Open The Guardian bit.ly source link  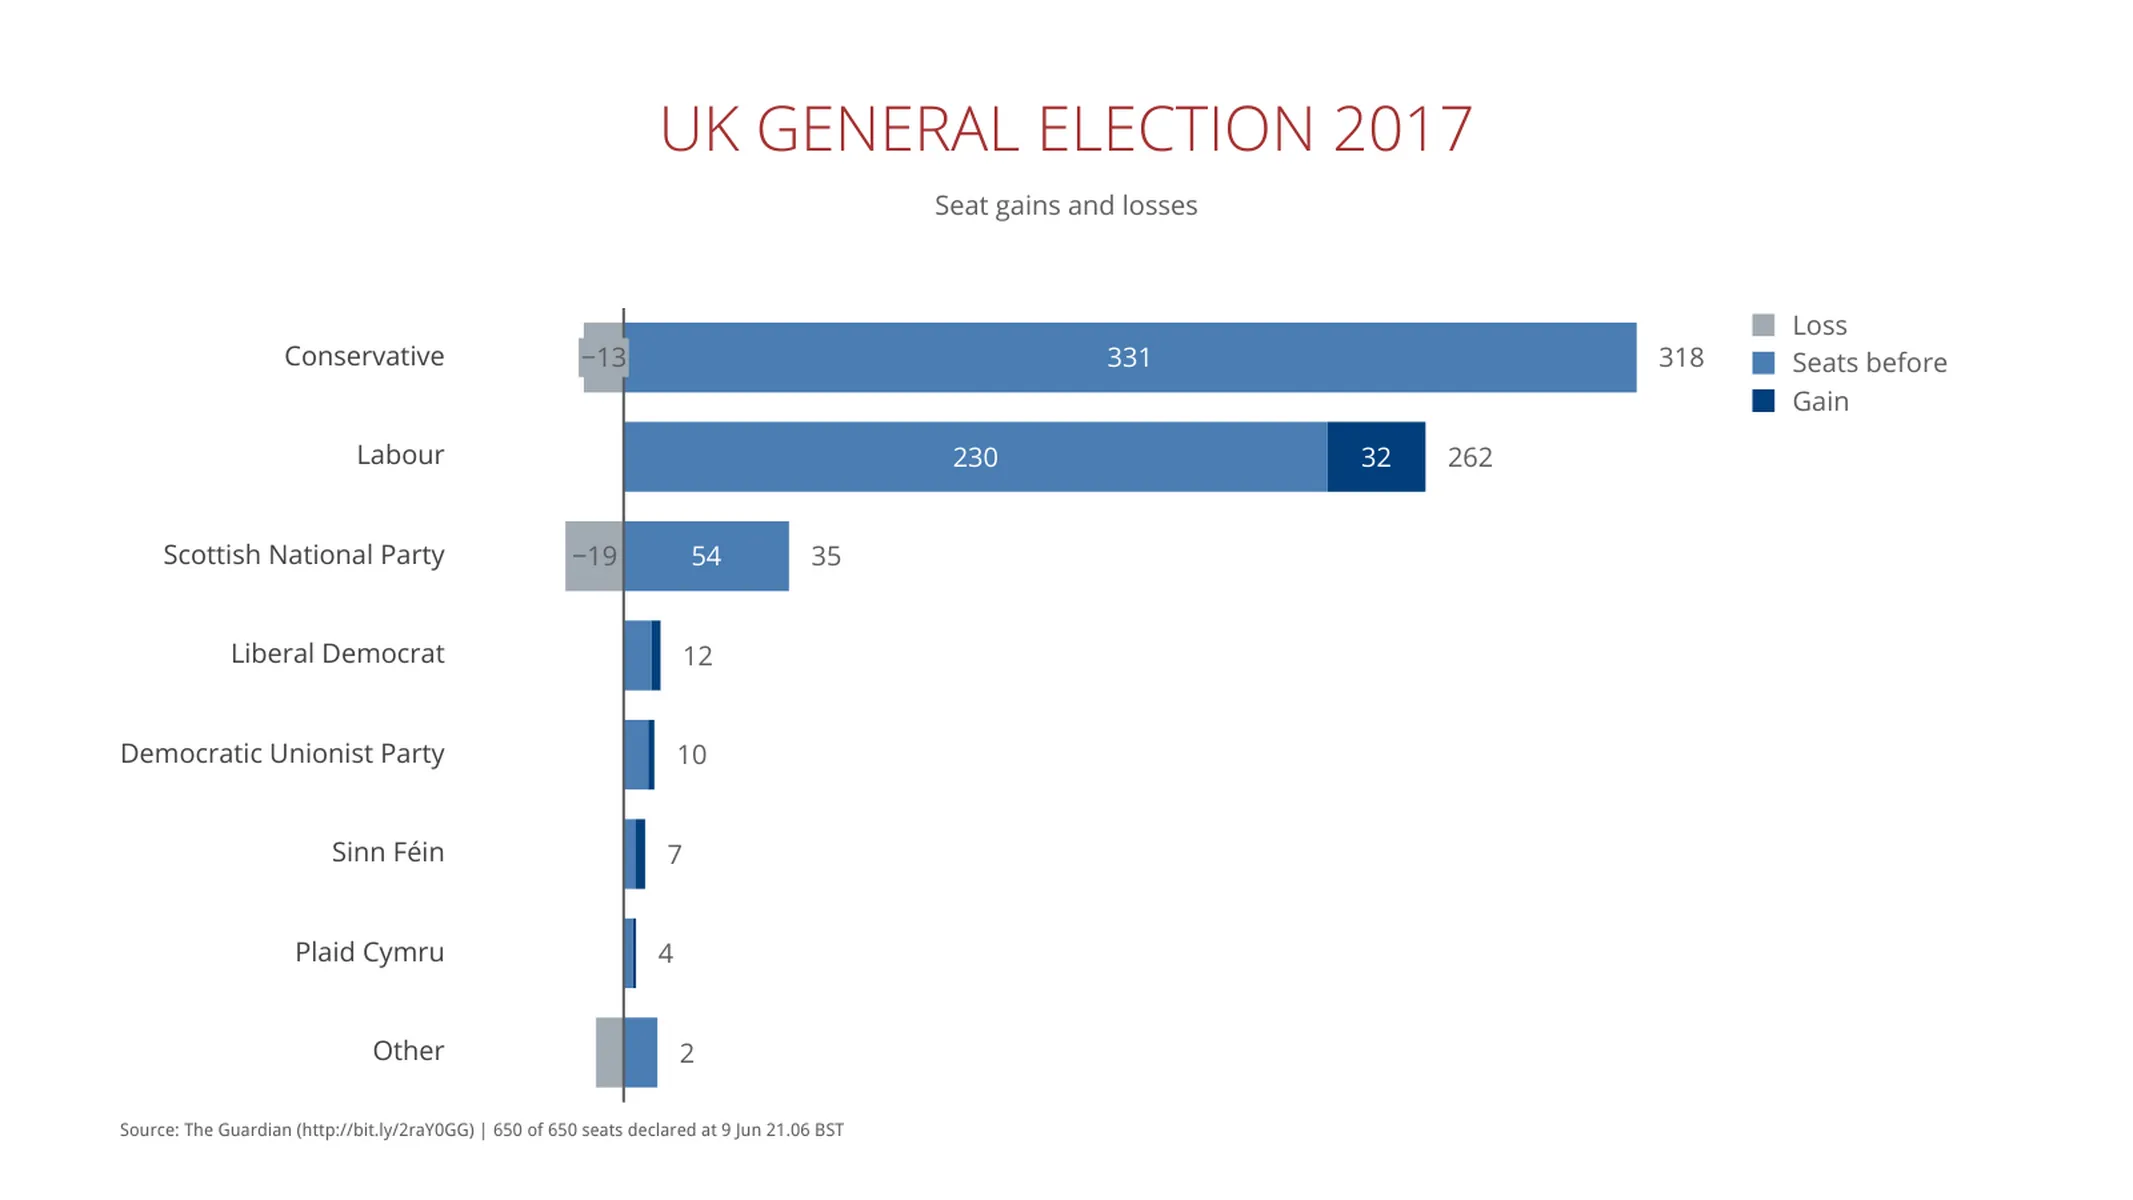click(385, 1130)
